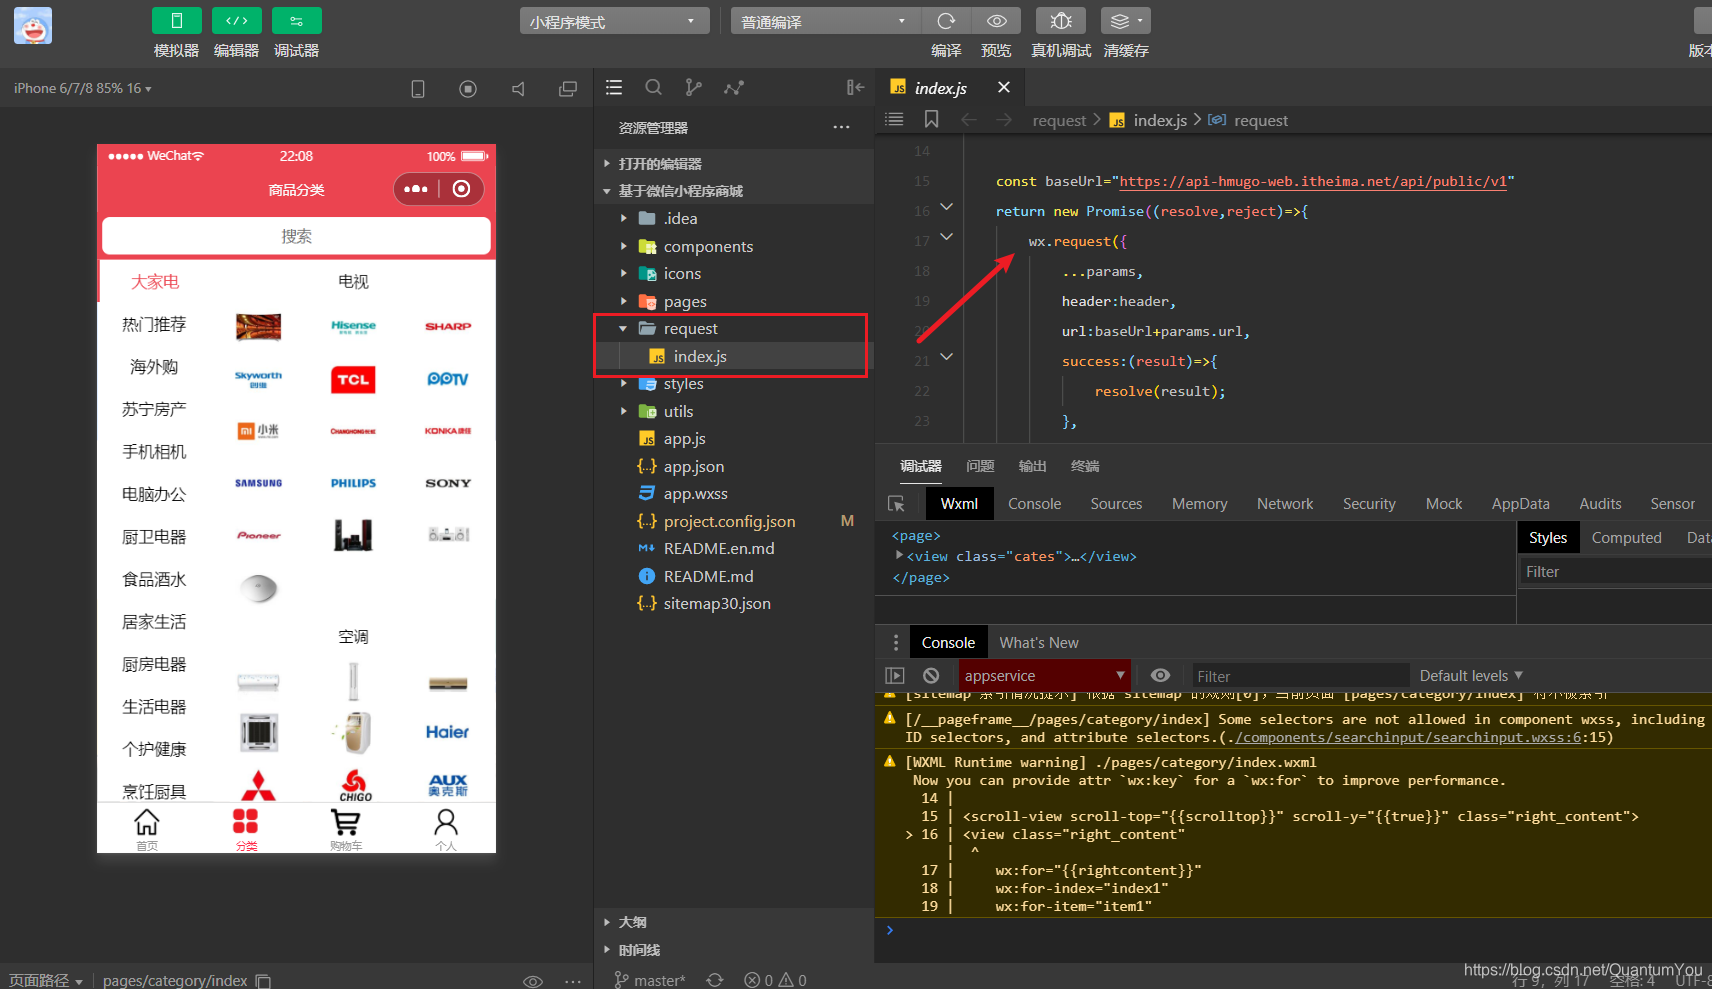Click the element inspector select icon
Image resolution: width=1712 pixels, height=989 pixels.
896,504
